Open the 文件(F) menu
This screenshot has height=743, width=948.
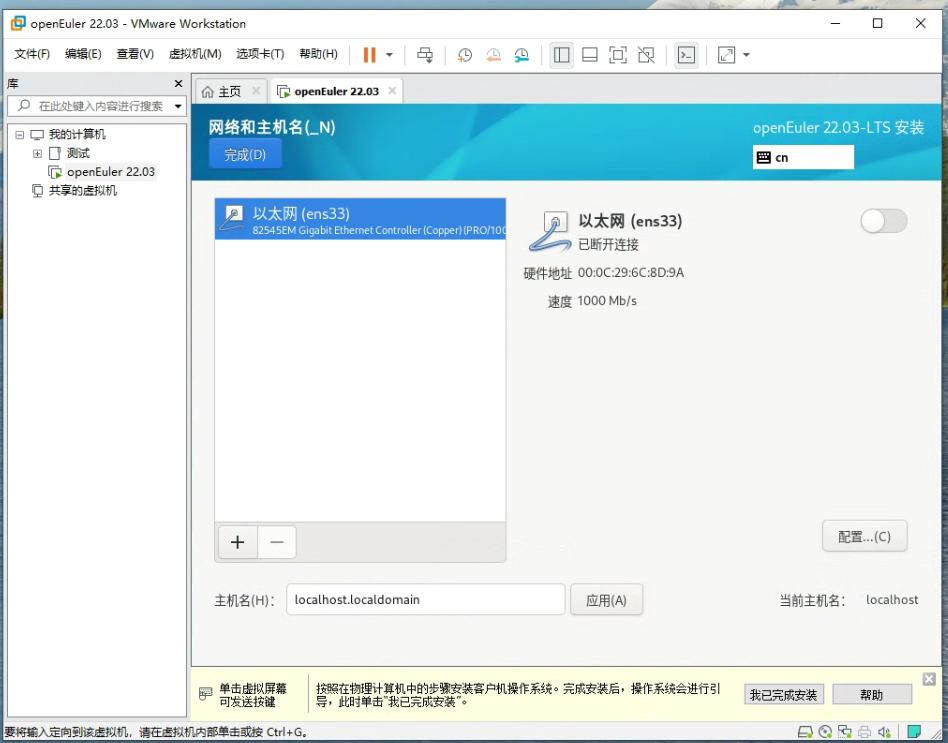click(x=32, y=54)
